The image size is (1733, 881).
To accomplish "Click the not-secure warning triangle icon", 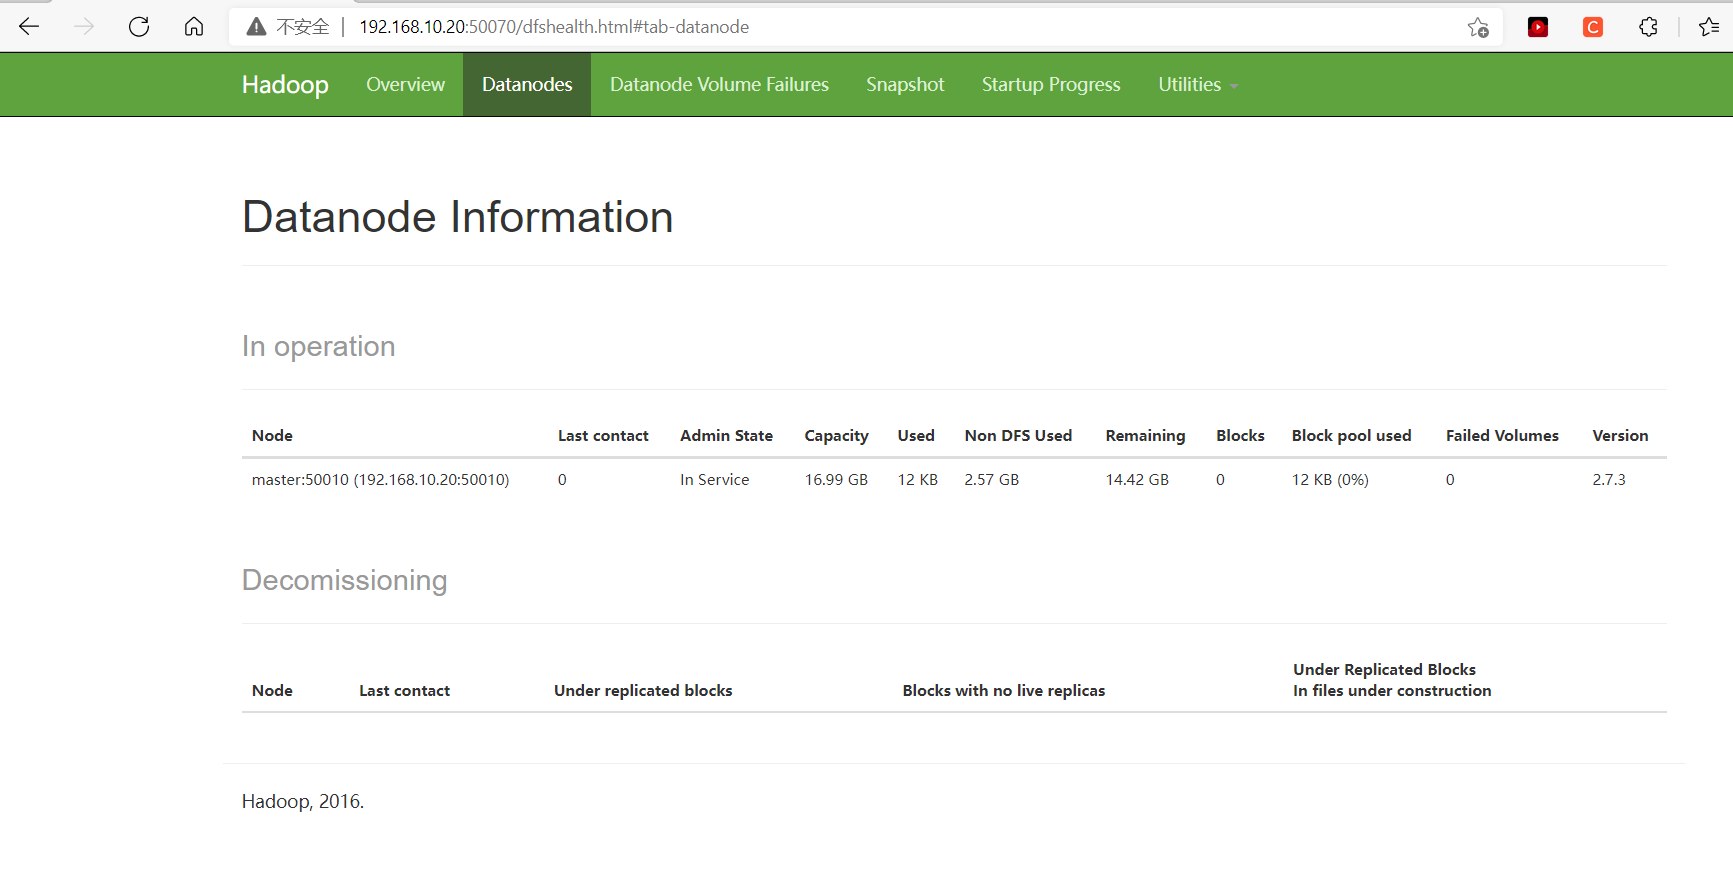I will pyautogui.click(x=257, y=27).
